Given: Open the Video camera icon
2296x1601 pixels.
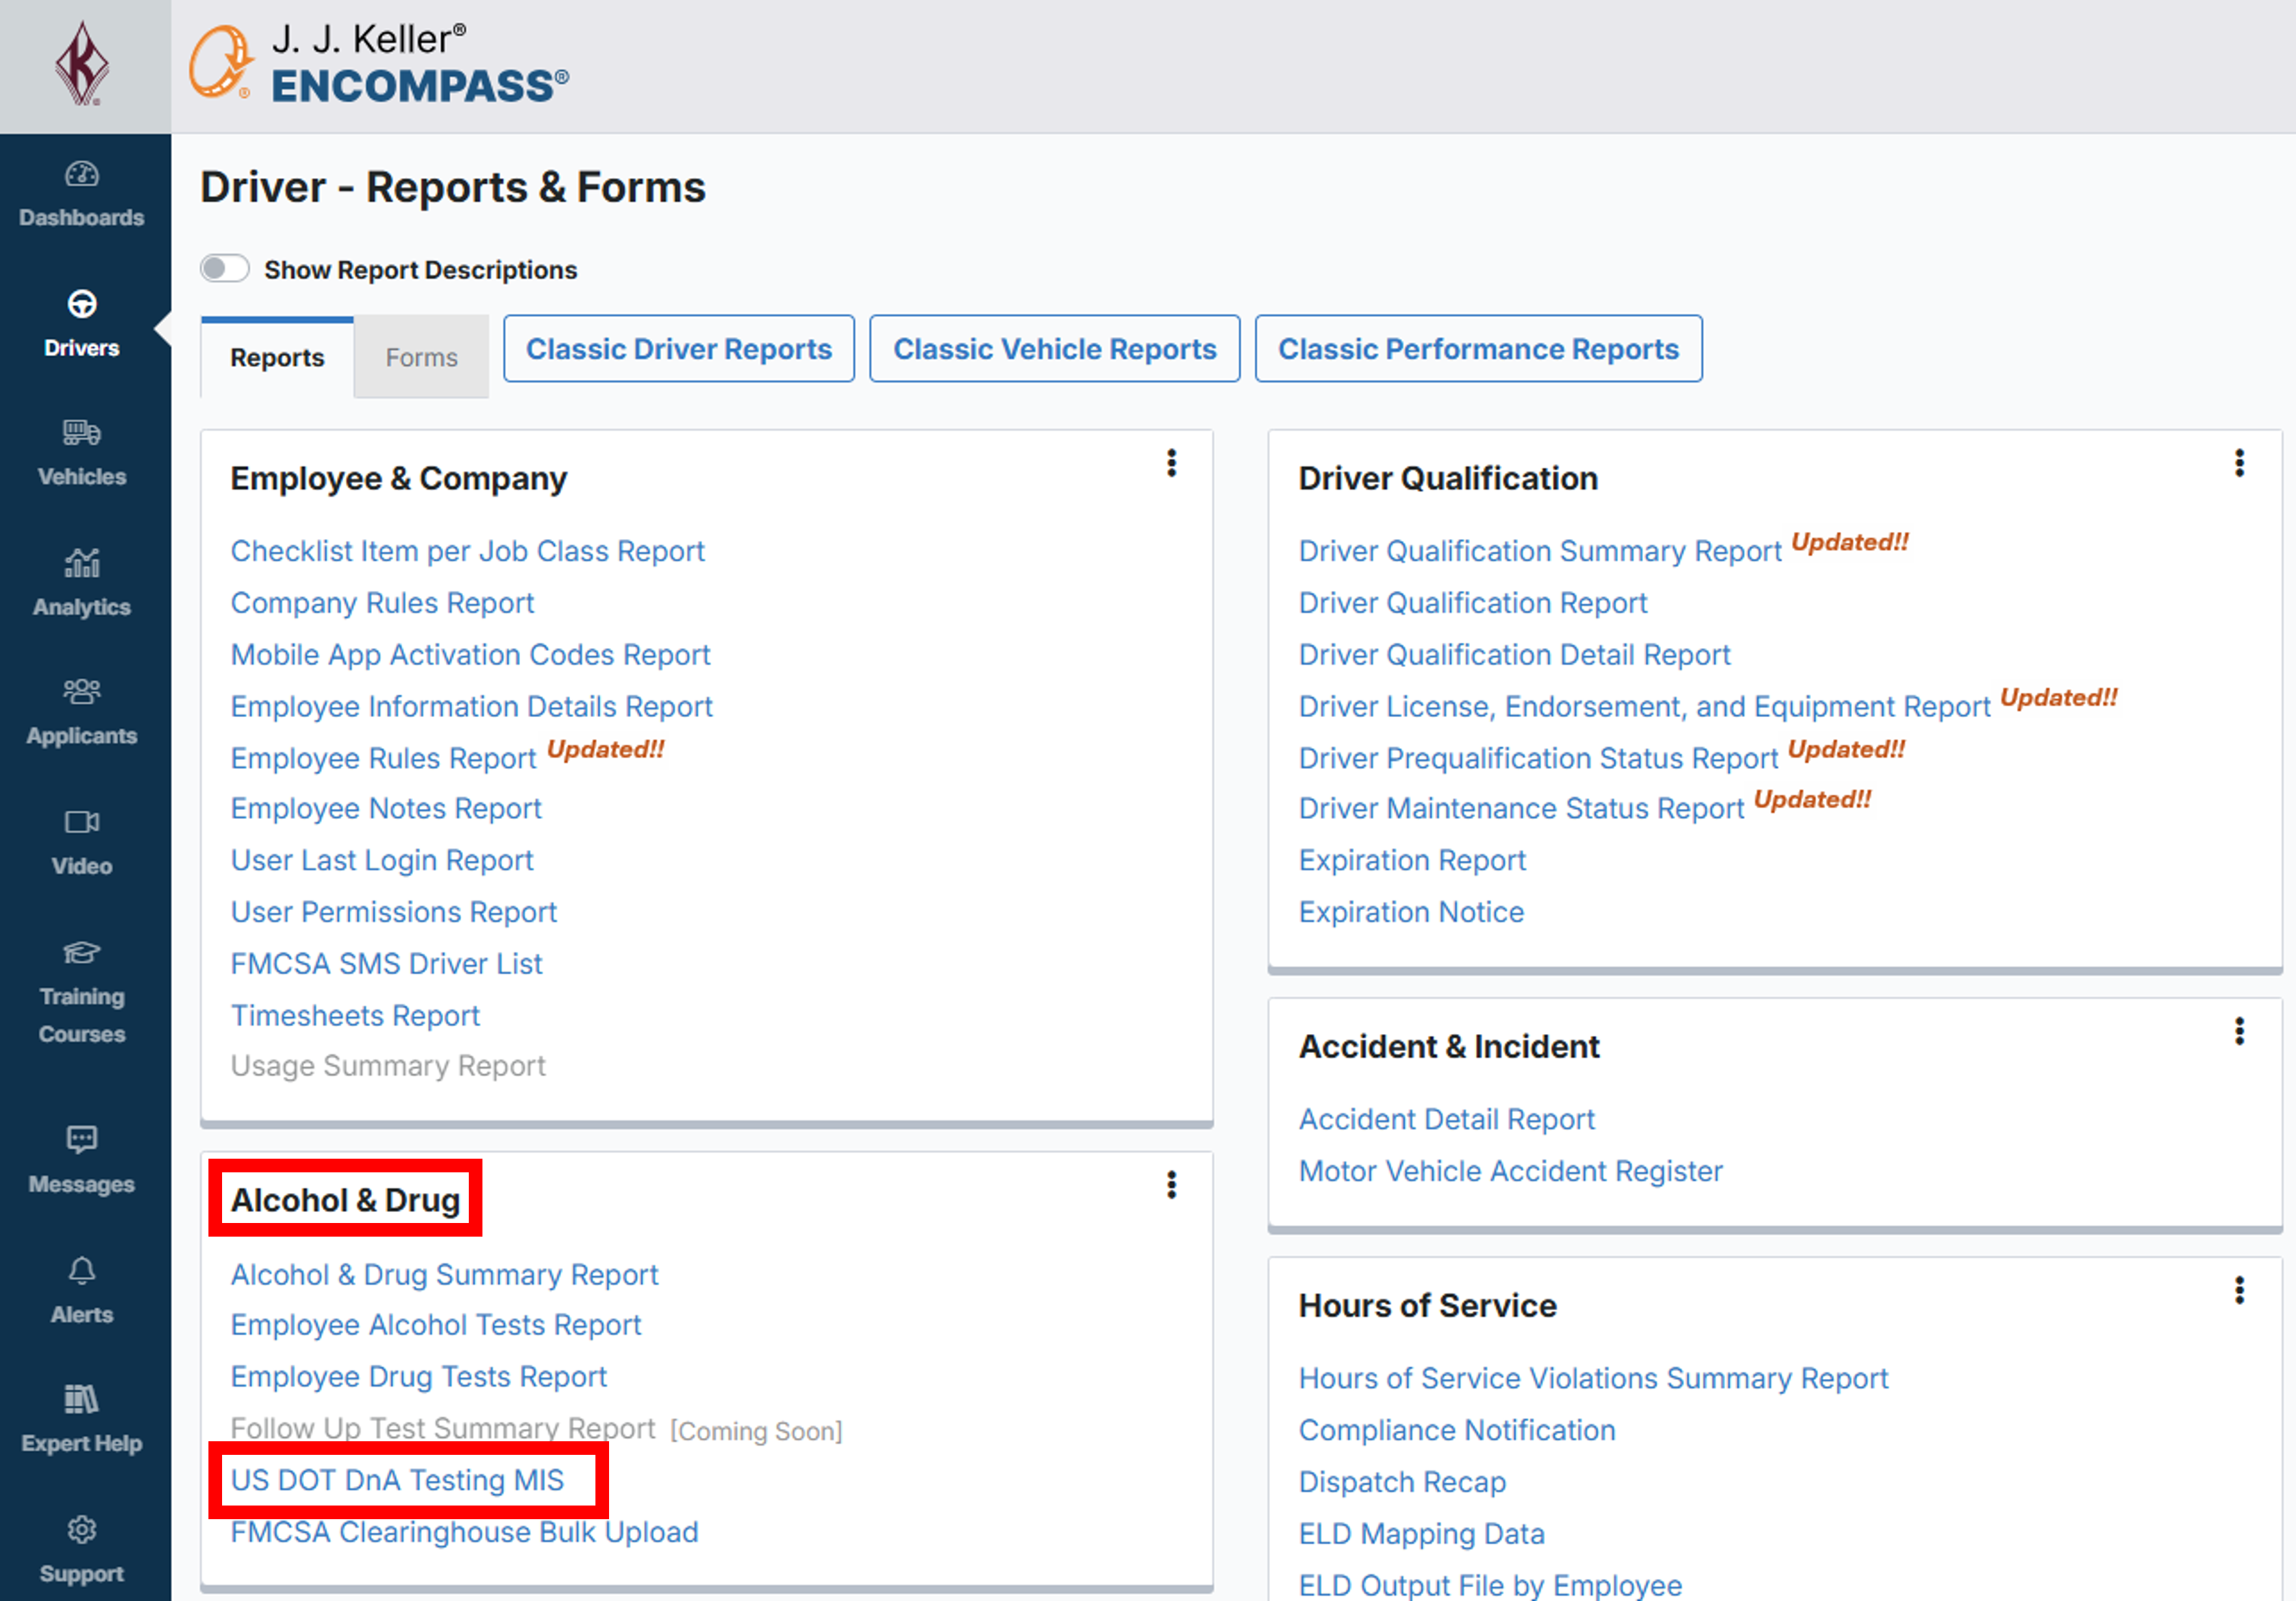Looking at the screenshot, I should 82,822.
